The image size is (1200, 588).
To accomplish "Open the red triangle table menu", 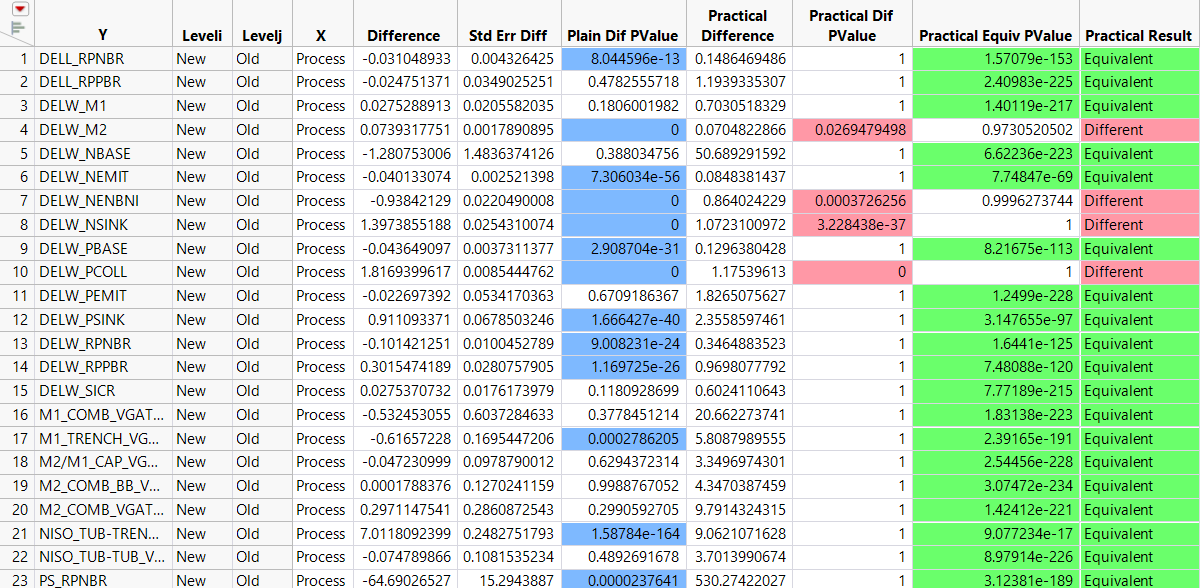I will (19, 8).
